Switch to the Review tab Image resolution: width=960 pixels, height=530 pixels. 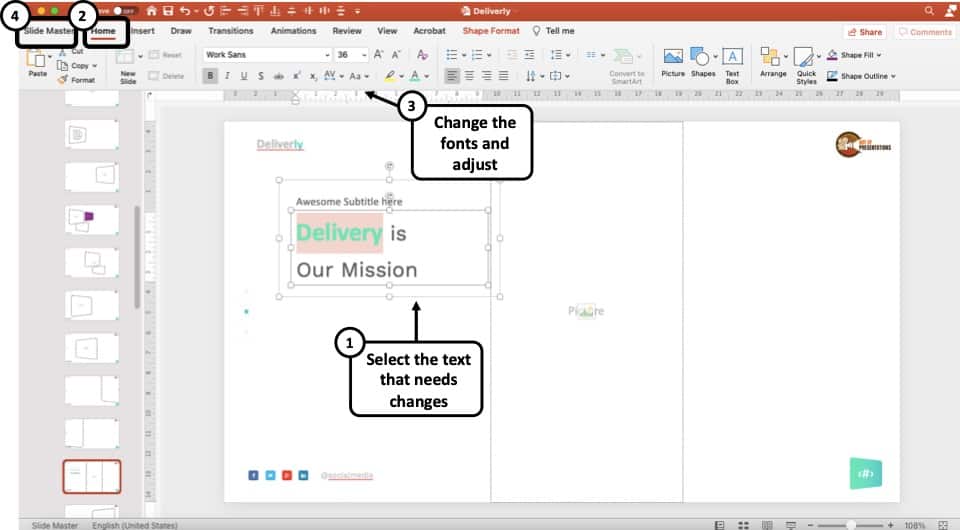pos(347,31)
